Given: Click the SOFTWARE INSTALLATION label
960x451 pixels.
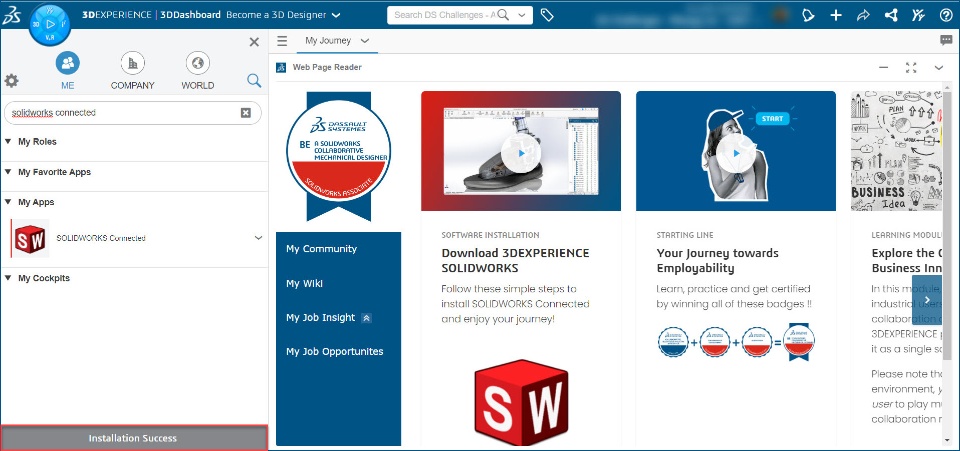Looking at the screenshot, I should (x=490, y=235).
